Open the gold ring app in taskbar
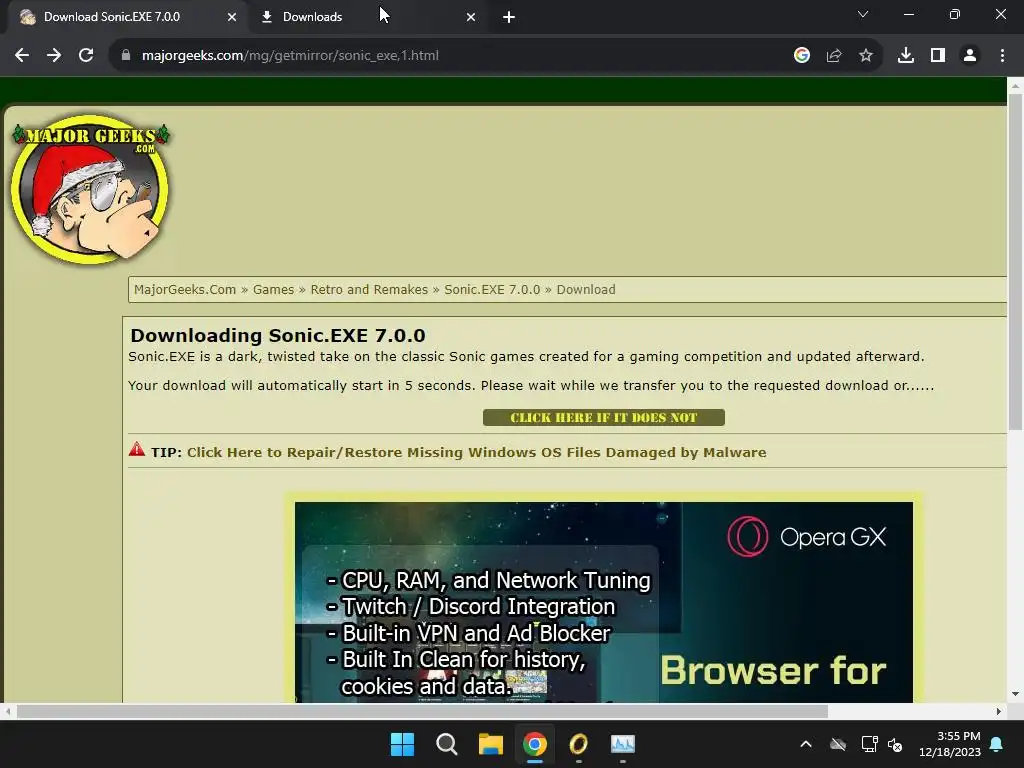1024x768 pixels. pos(579,744)
